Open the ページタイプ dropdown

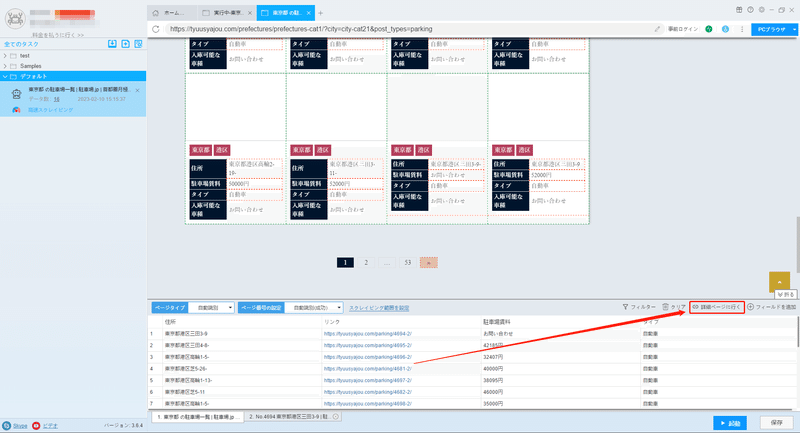212,308
